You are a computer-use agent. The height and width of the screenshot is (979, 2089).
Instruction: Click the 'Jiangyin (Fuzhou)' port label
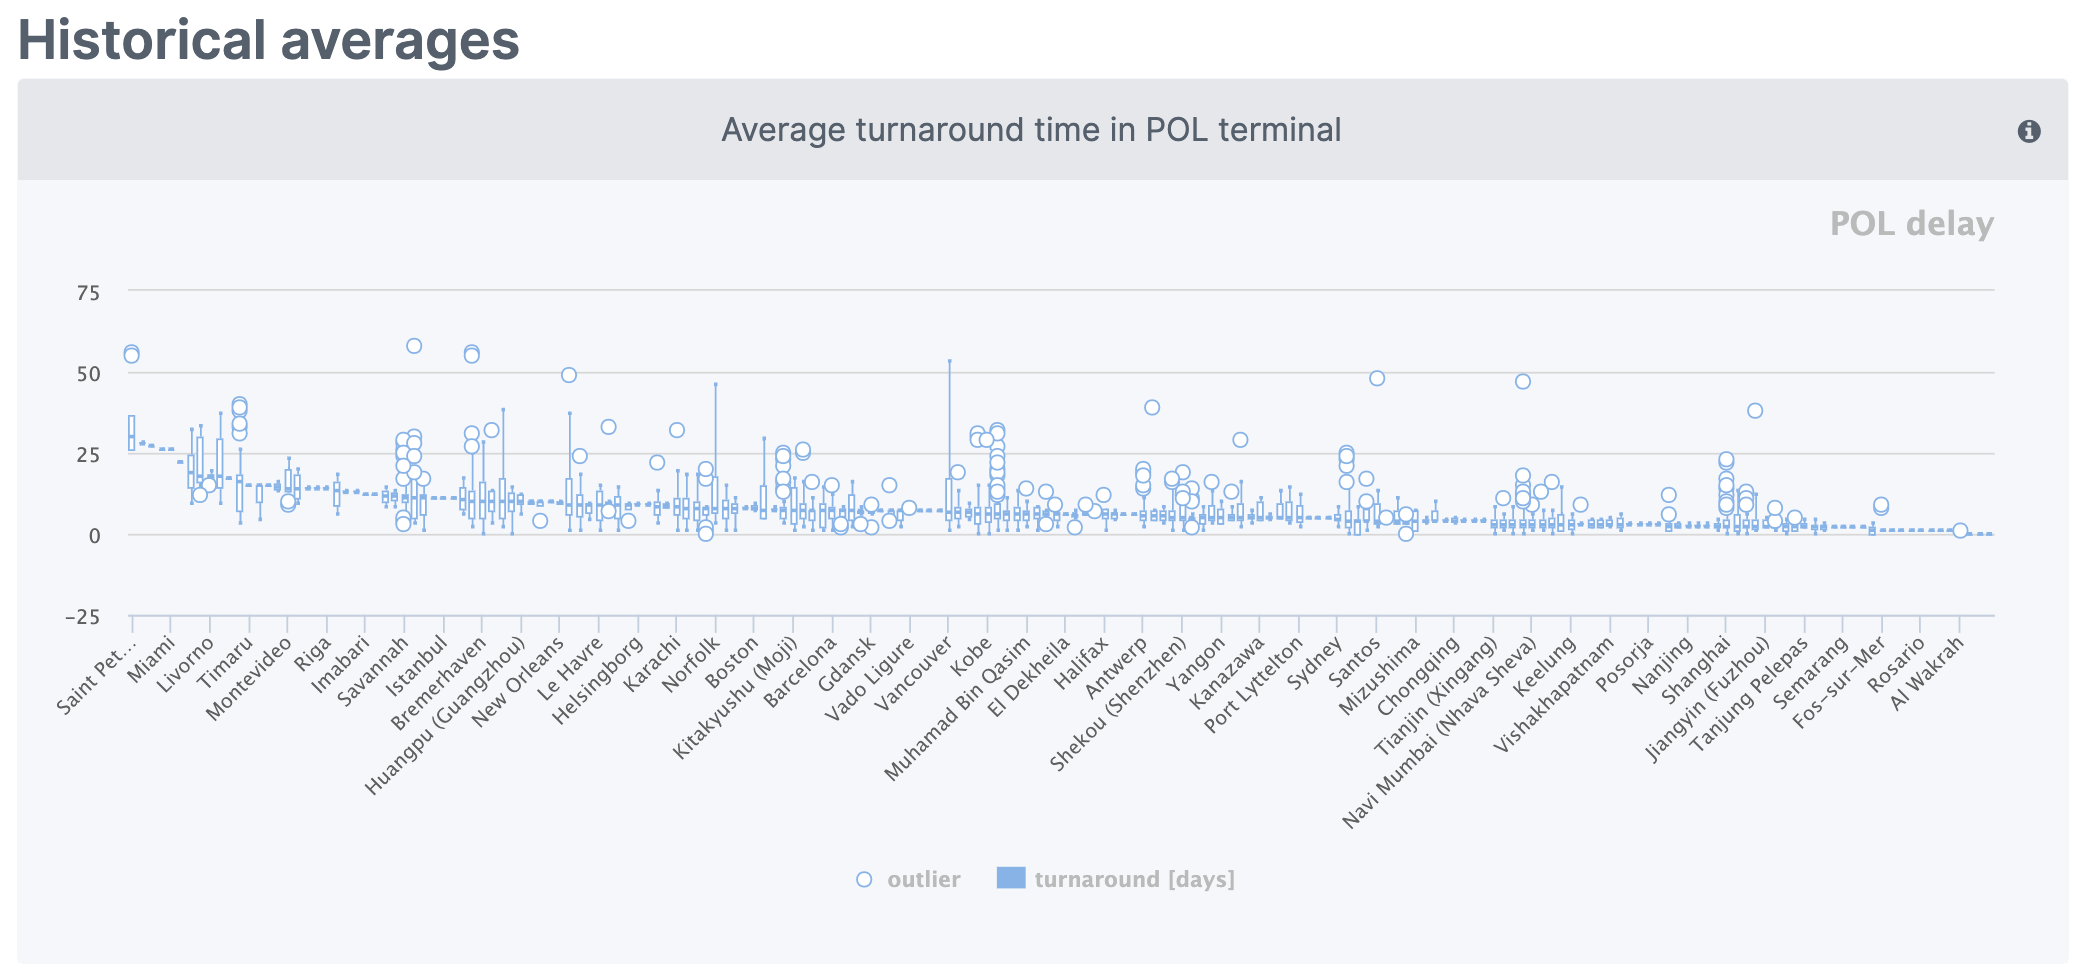[1709, 700]
